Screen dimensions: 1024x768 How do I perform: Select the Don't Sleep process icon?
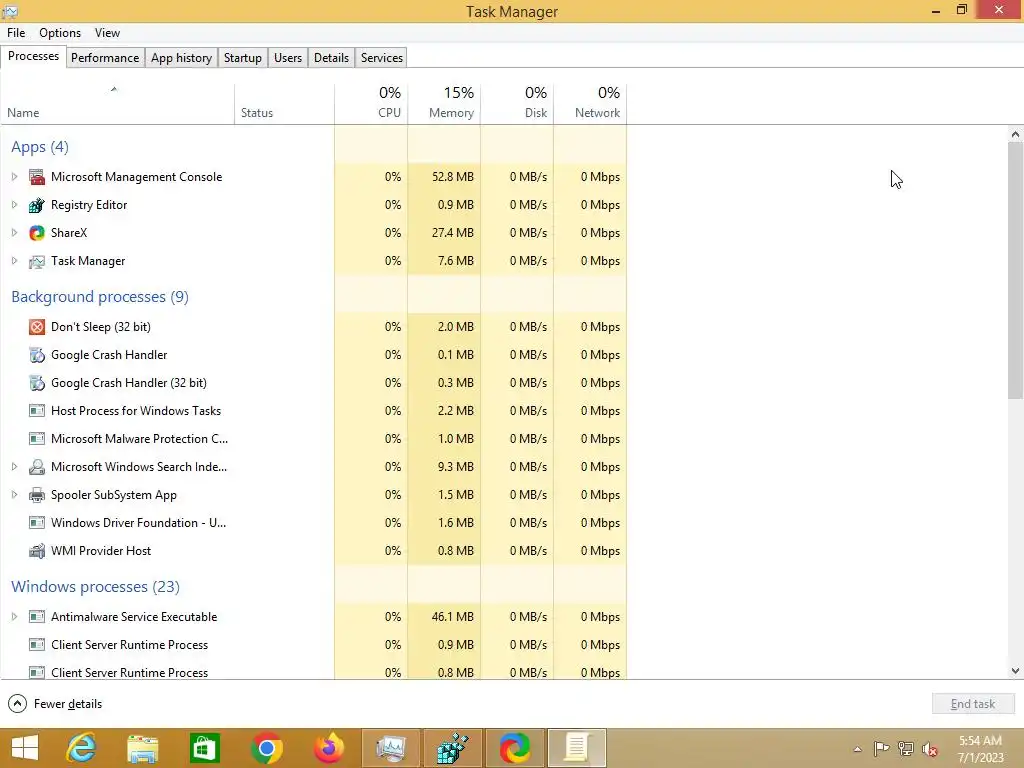click(x=37, y=327)
